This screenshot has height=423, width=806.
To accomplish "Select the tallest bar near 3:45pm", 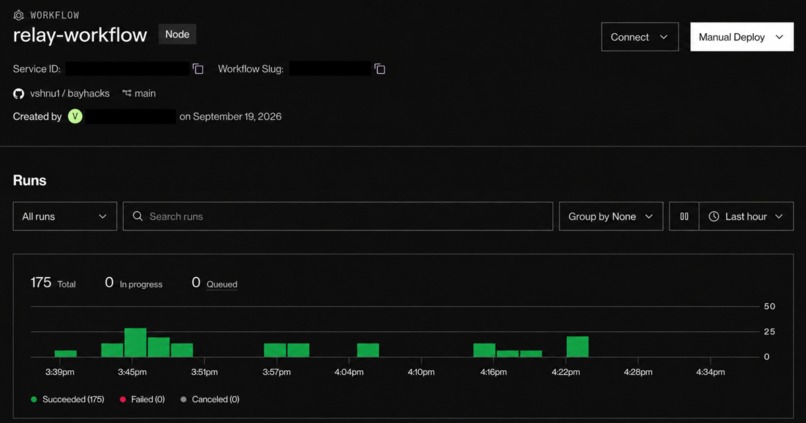I will [x=135, y=342].
